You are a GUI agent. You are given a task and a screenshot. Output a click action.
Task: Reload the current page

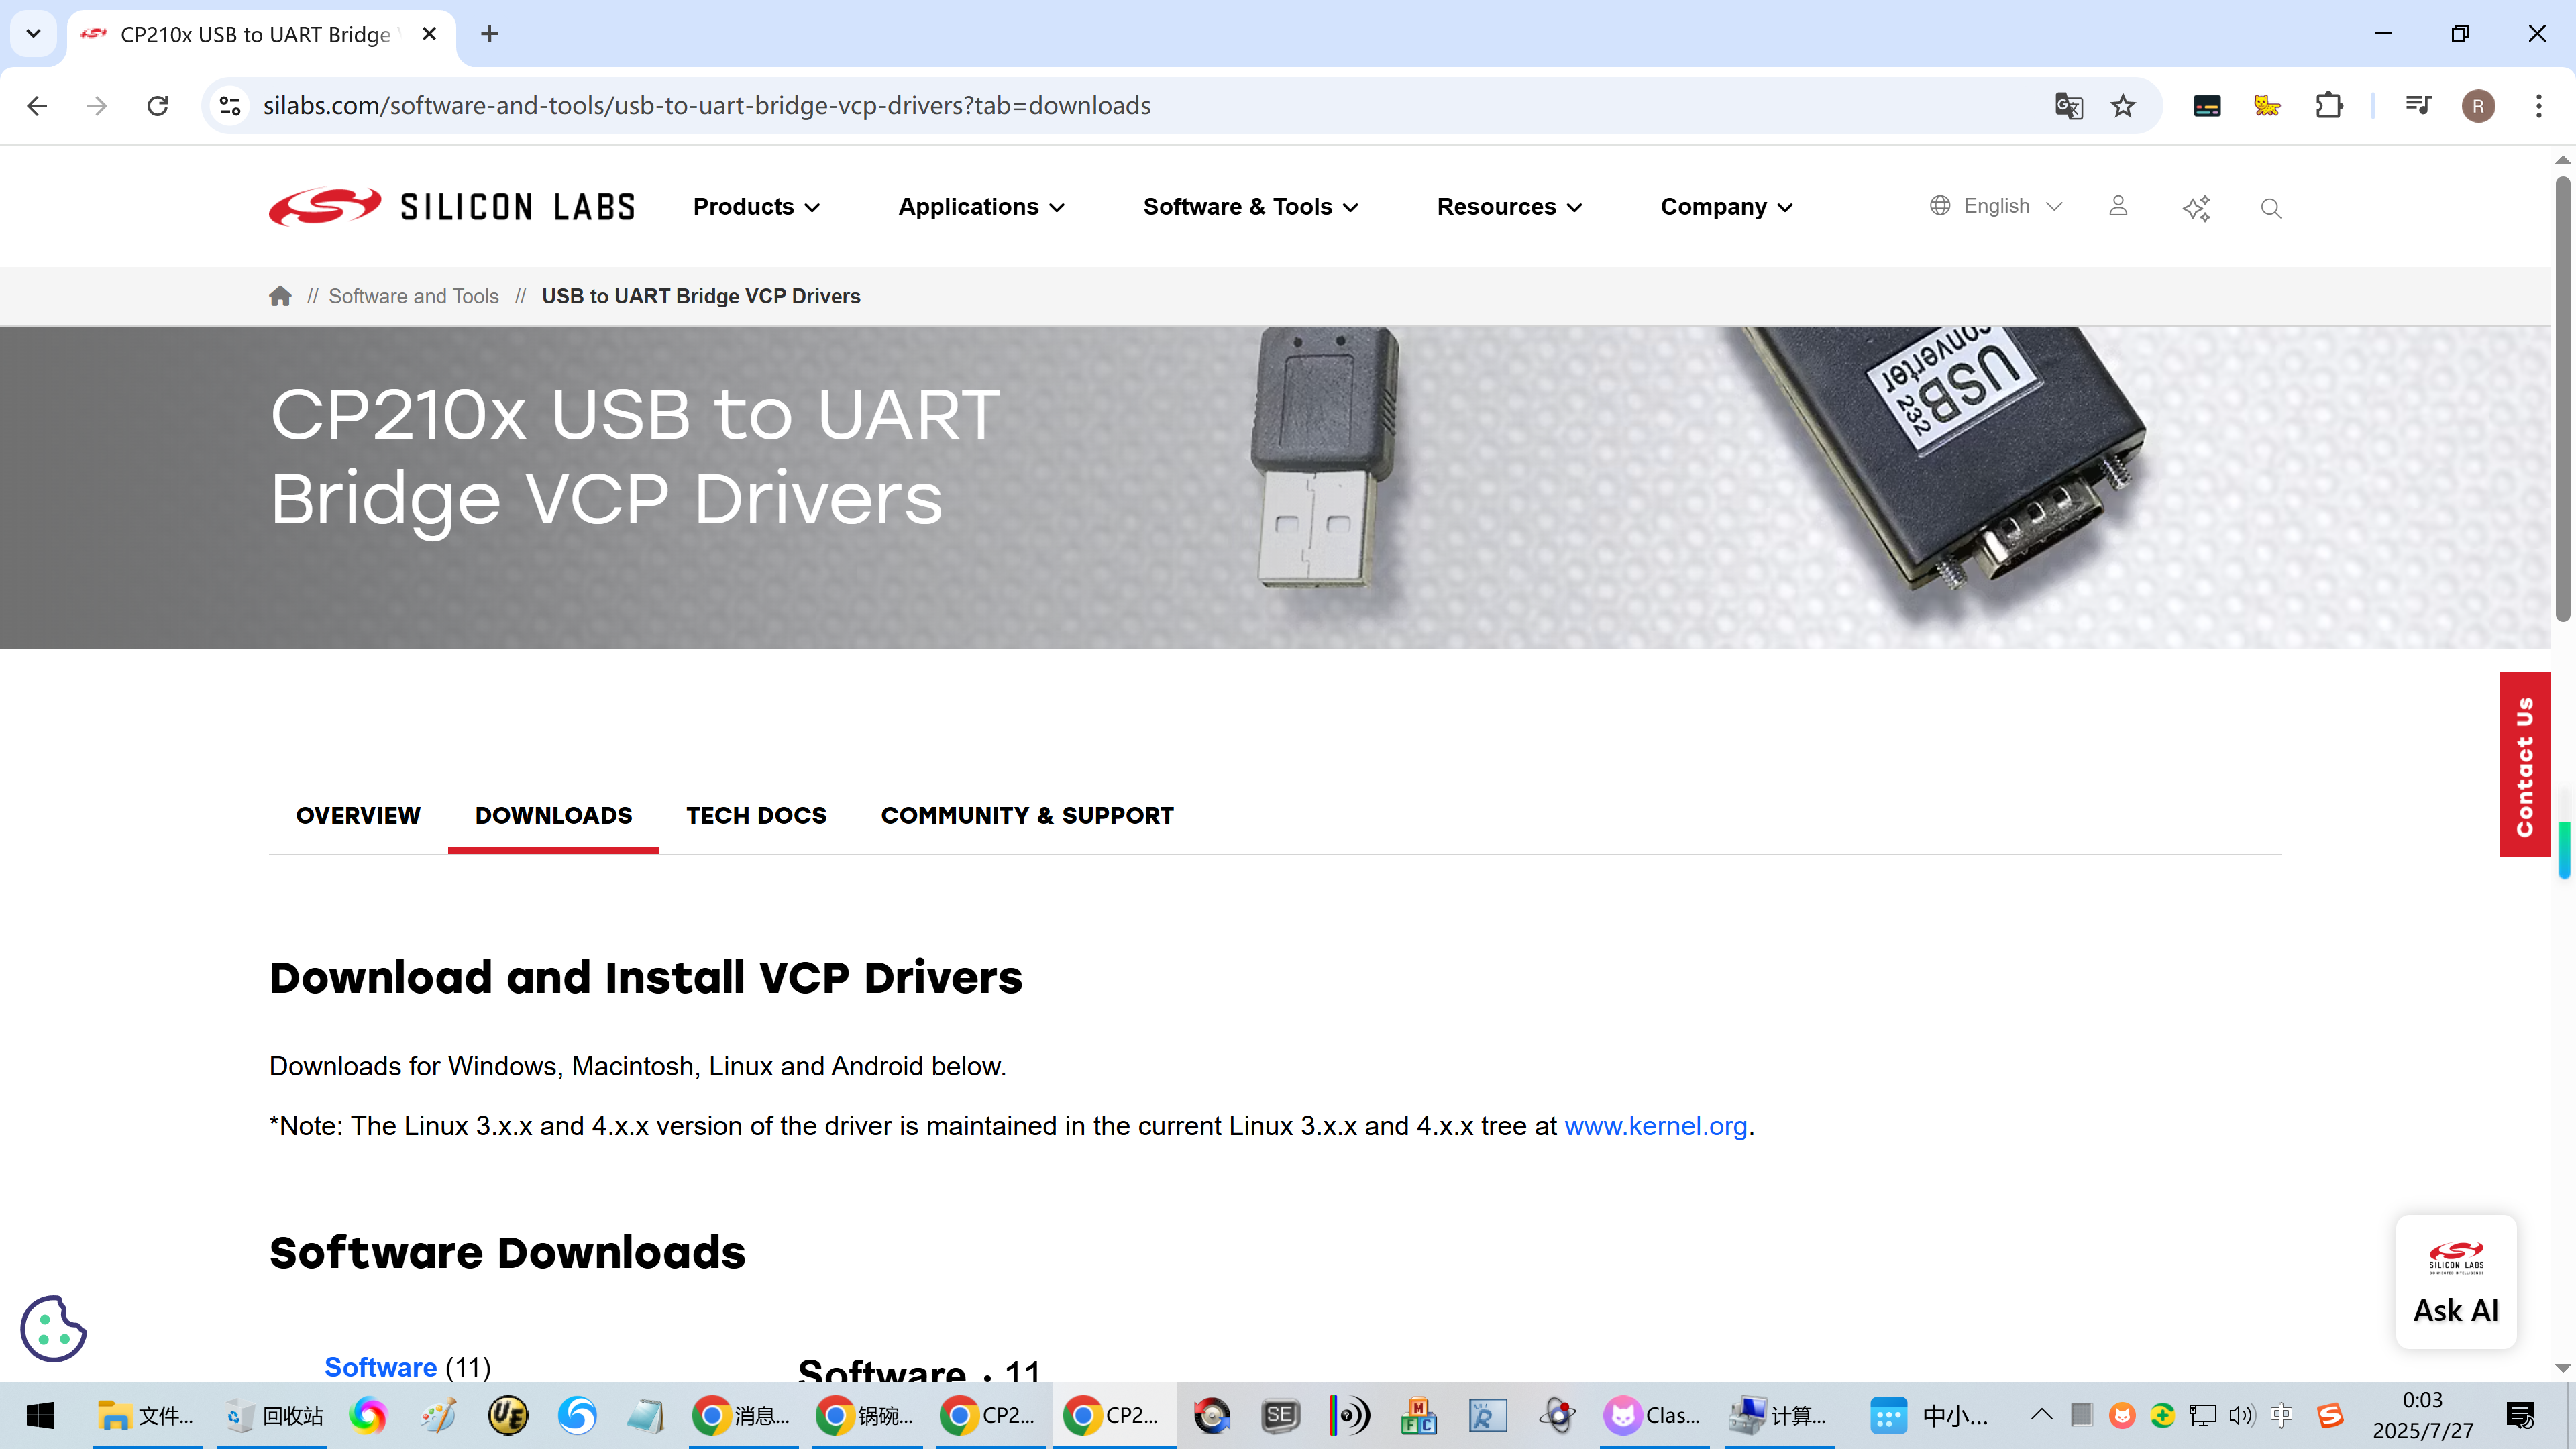[x=158, y=105]
